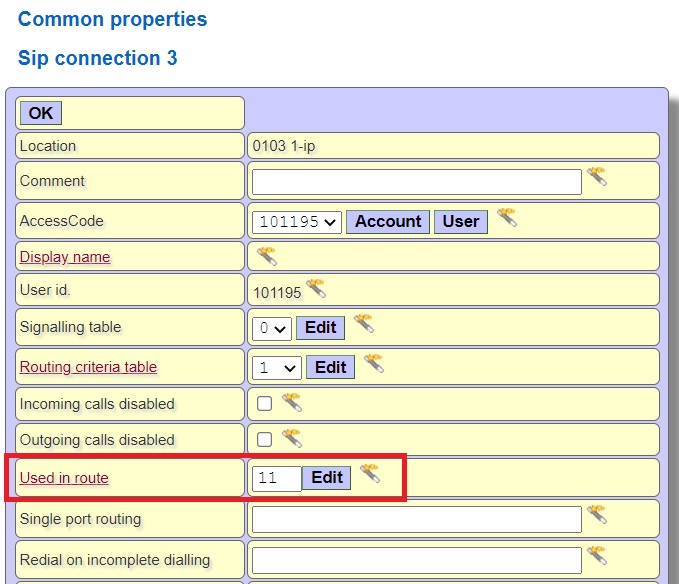Click the wand icon in AccessCode row

[x=507, y=218]
